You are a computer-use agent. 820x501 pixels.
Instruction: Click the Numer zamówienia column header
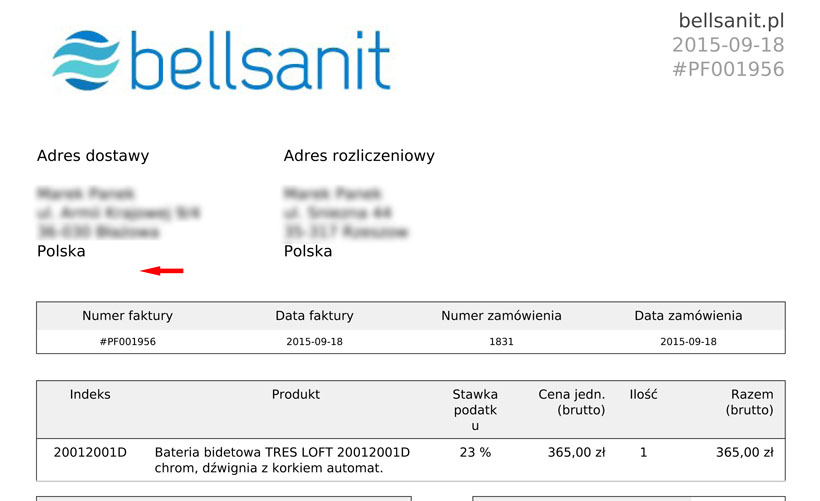pos(501,316)
